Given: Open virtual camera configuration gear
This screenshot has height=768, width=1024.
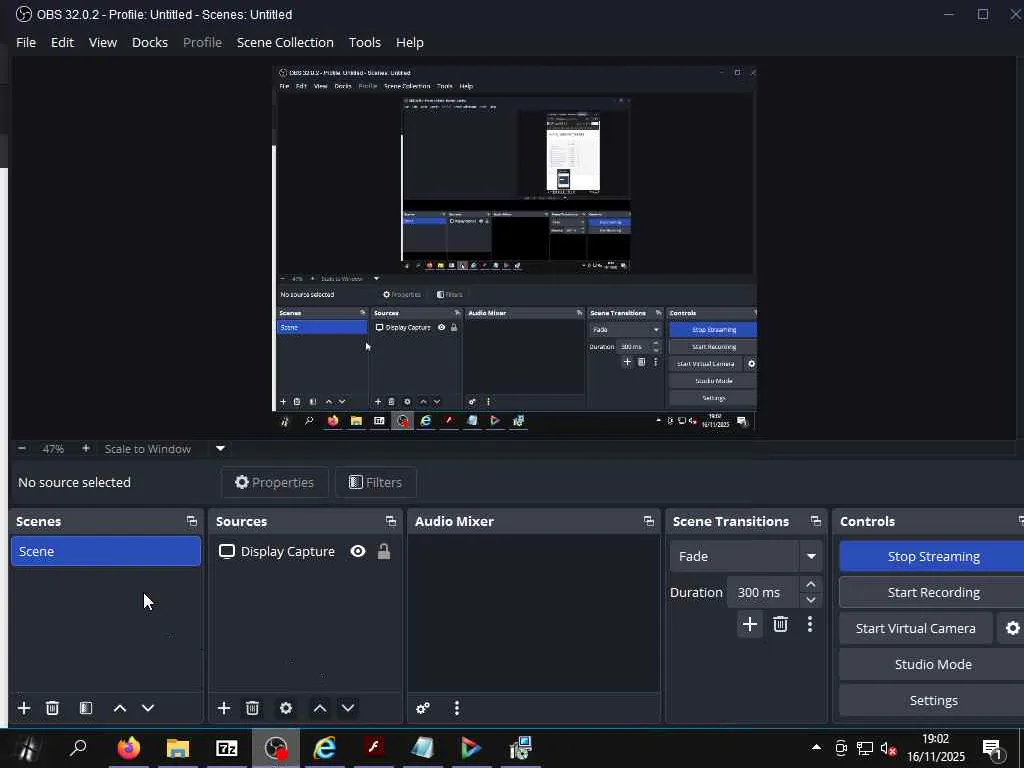Looking at the screenshot, I should 1012,628.
